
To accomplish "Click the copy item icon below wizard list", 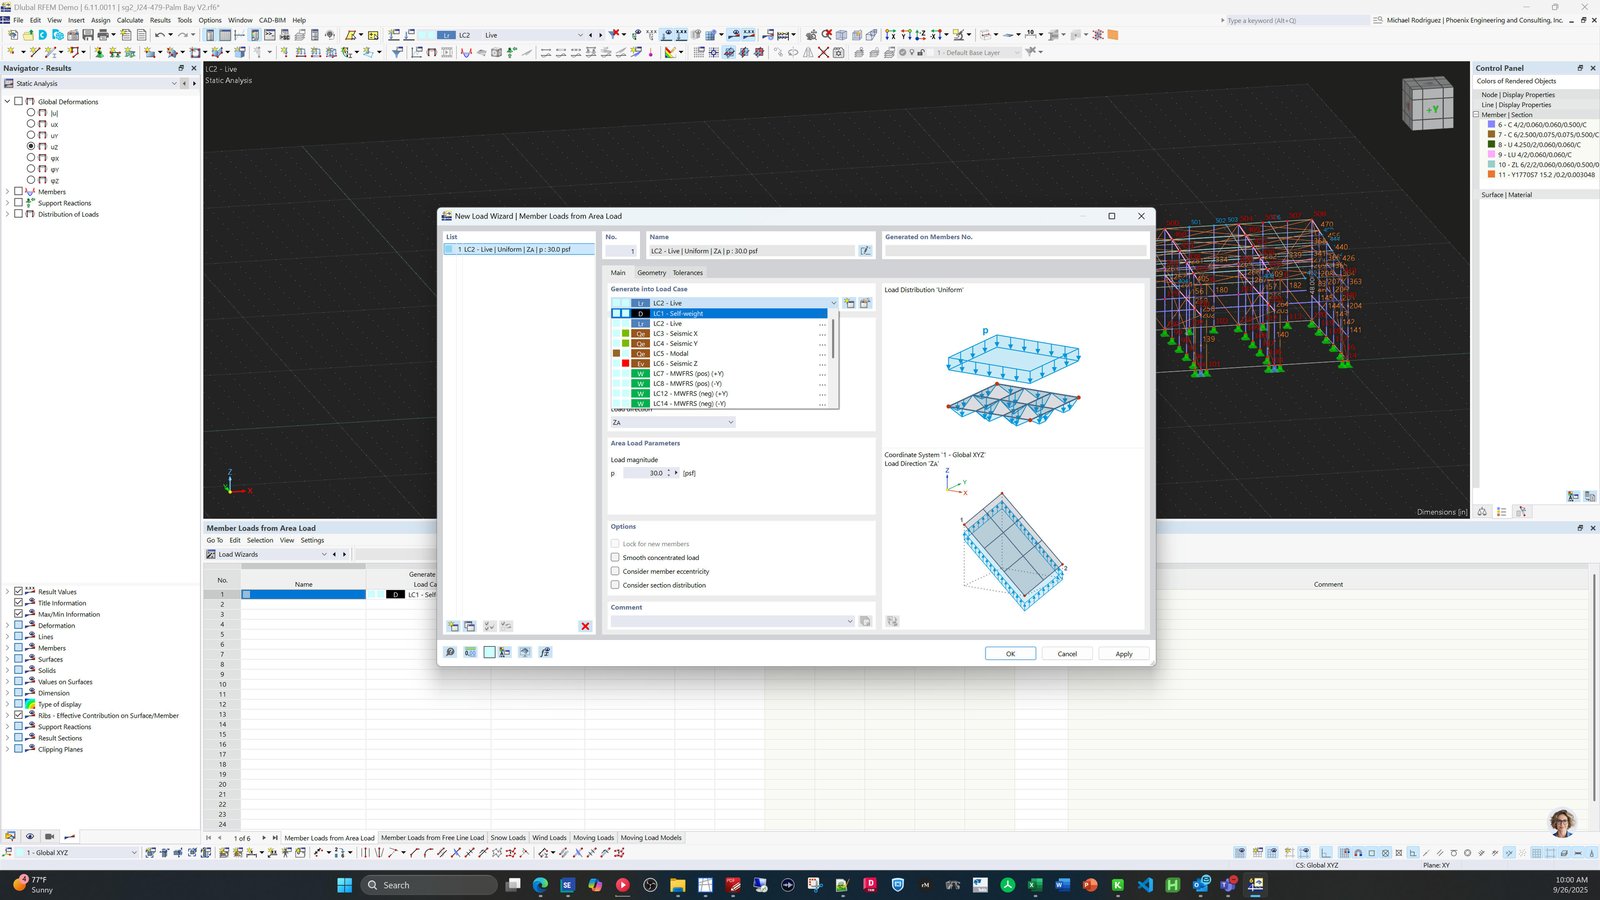I will pos(469,626).
